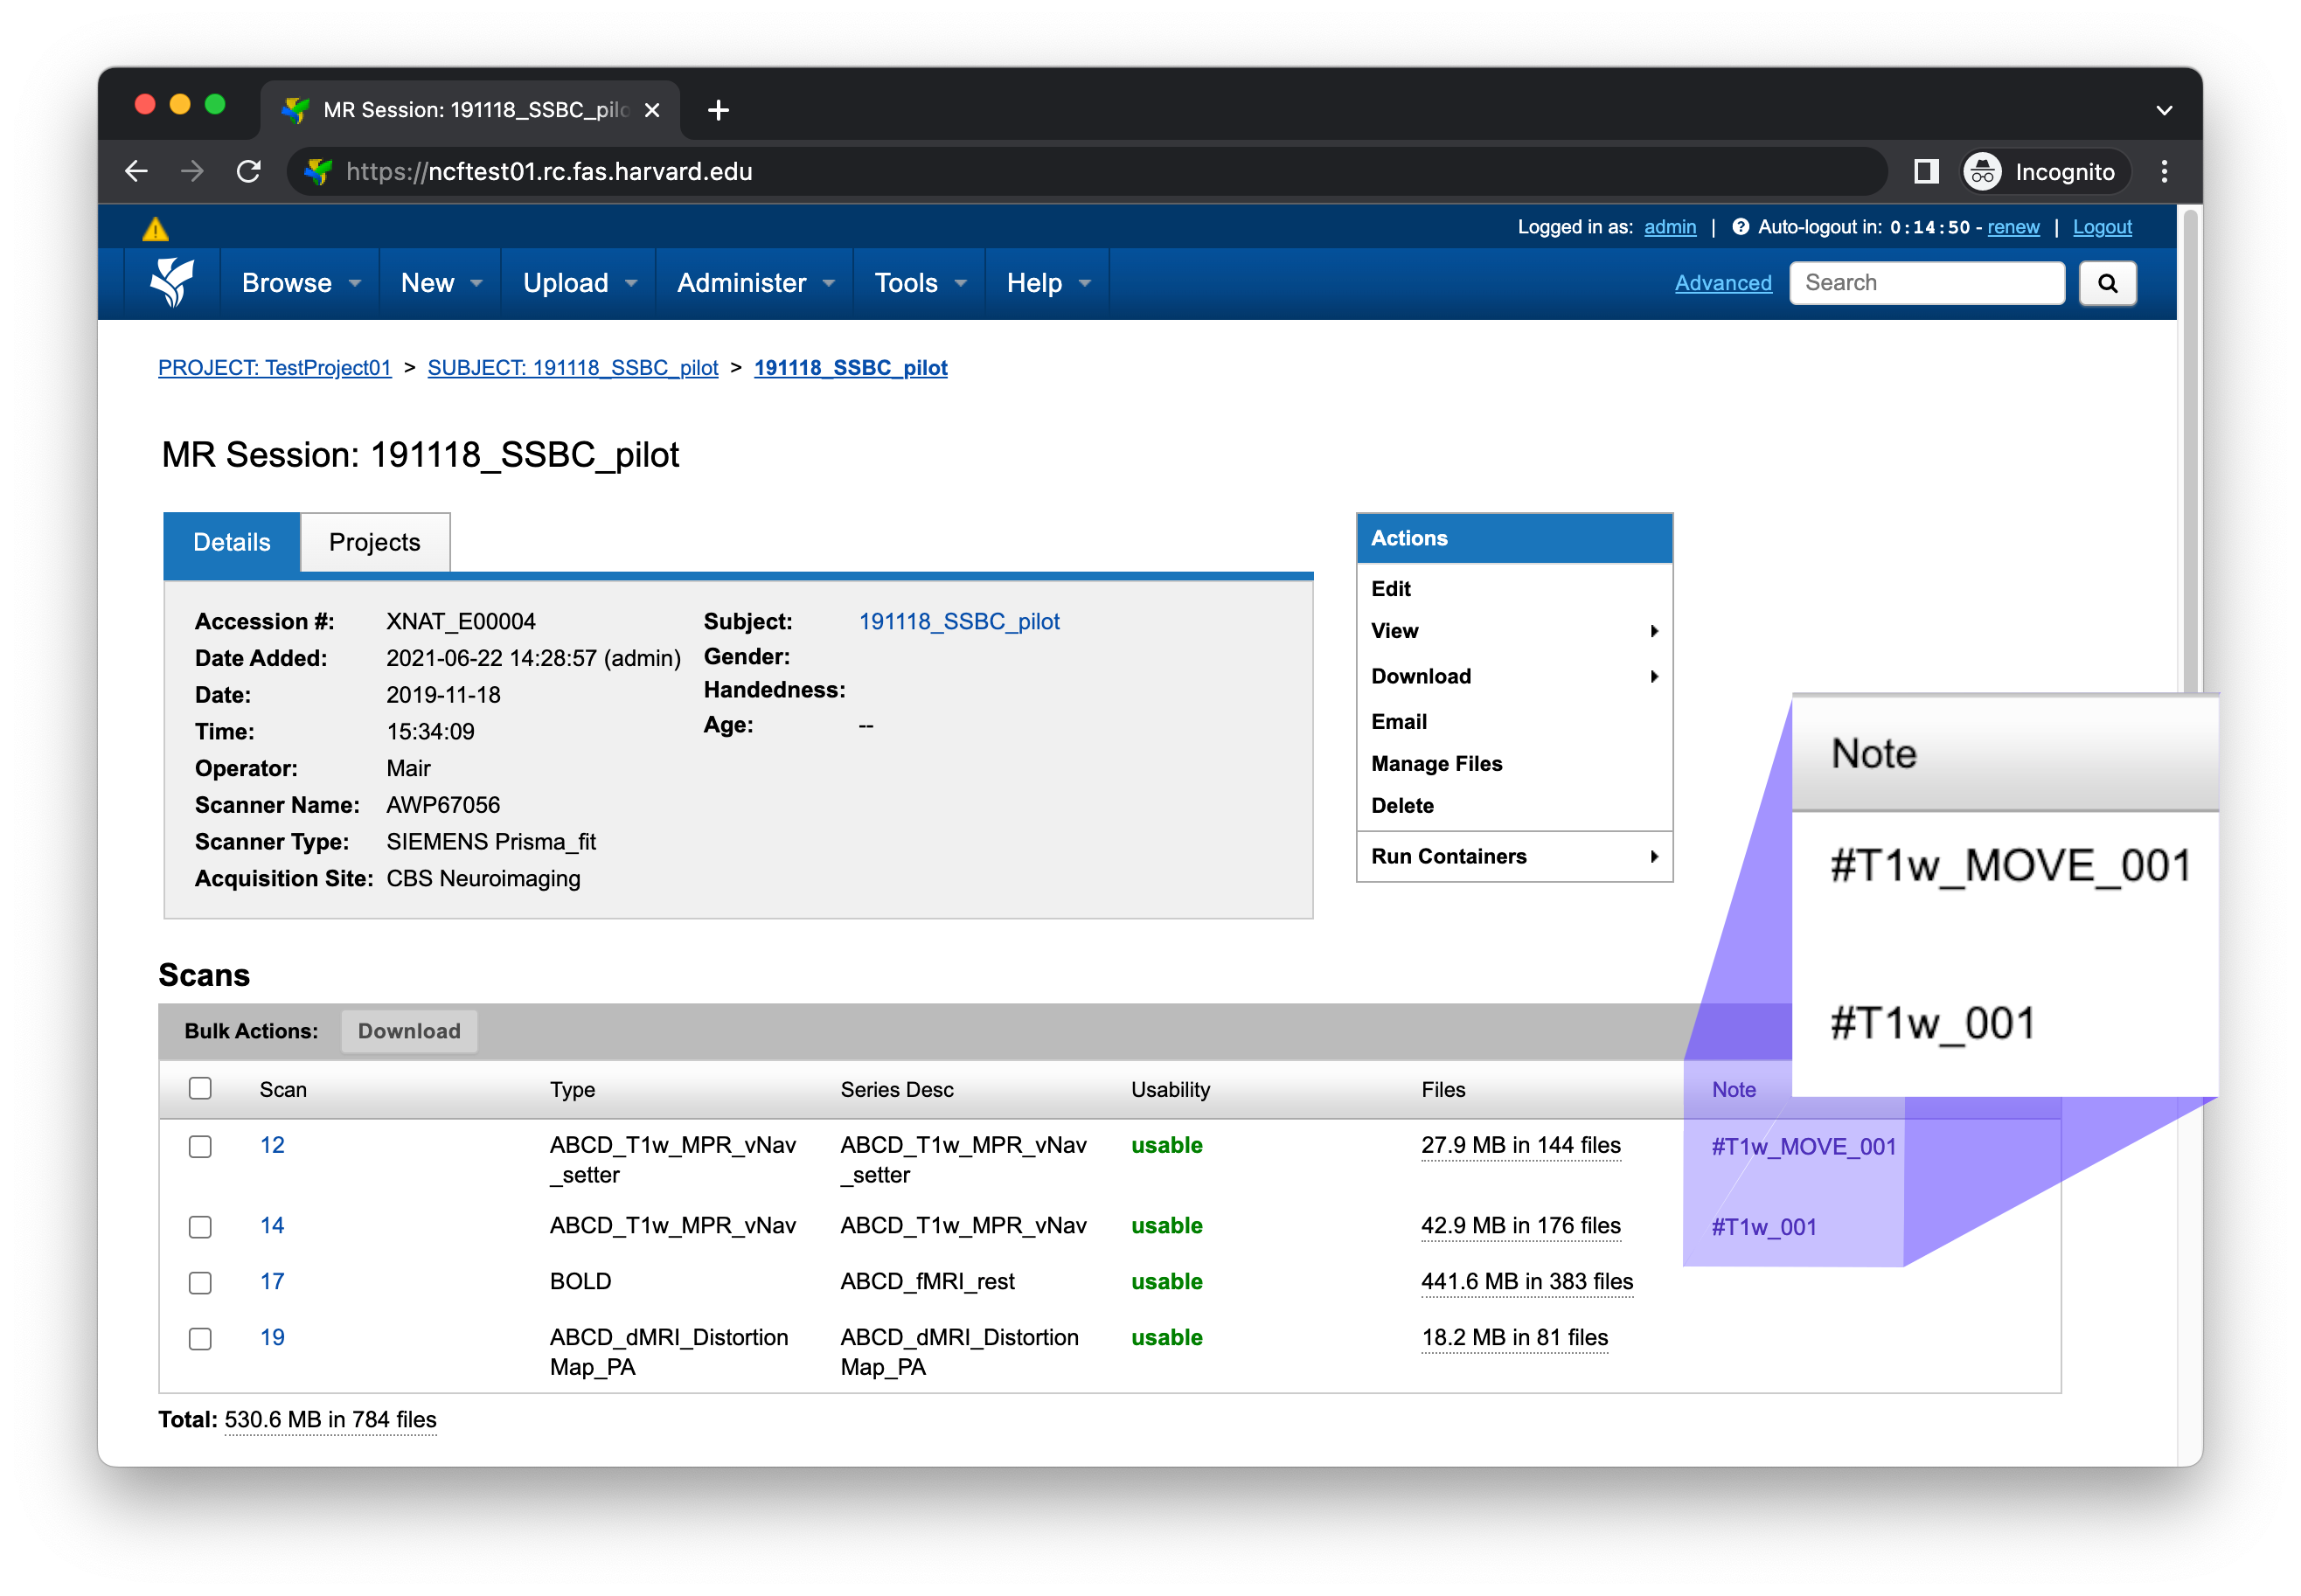2301x1596 pixels.
Task: Choose Edit in the Actions panel
Action: pyautogui.click(x=1390, y=589)
